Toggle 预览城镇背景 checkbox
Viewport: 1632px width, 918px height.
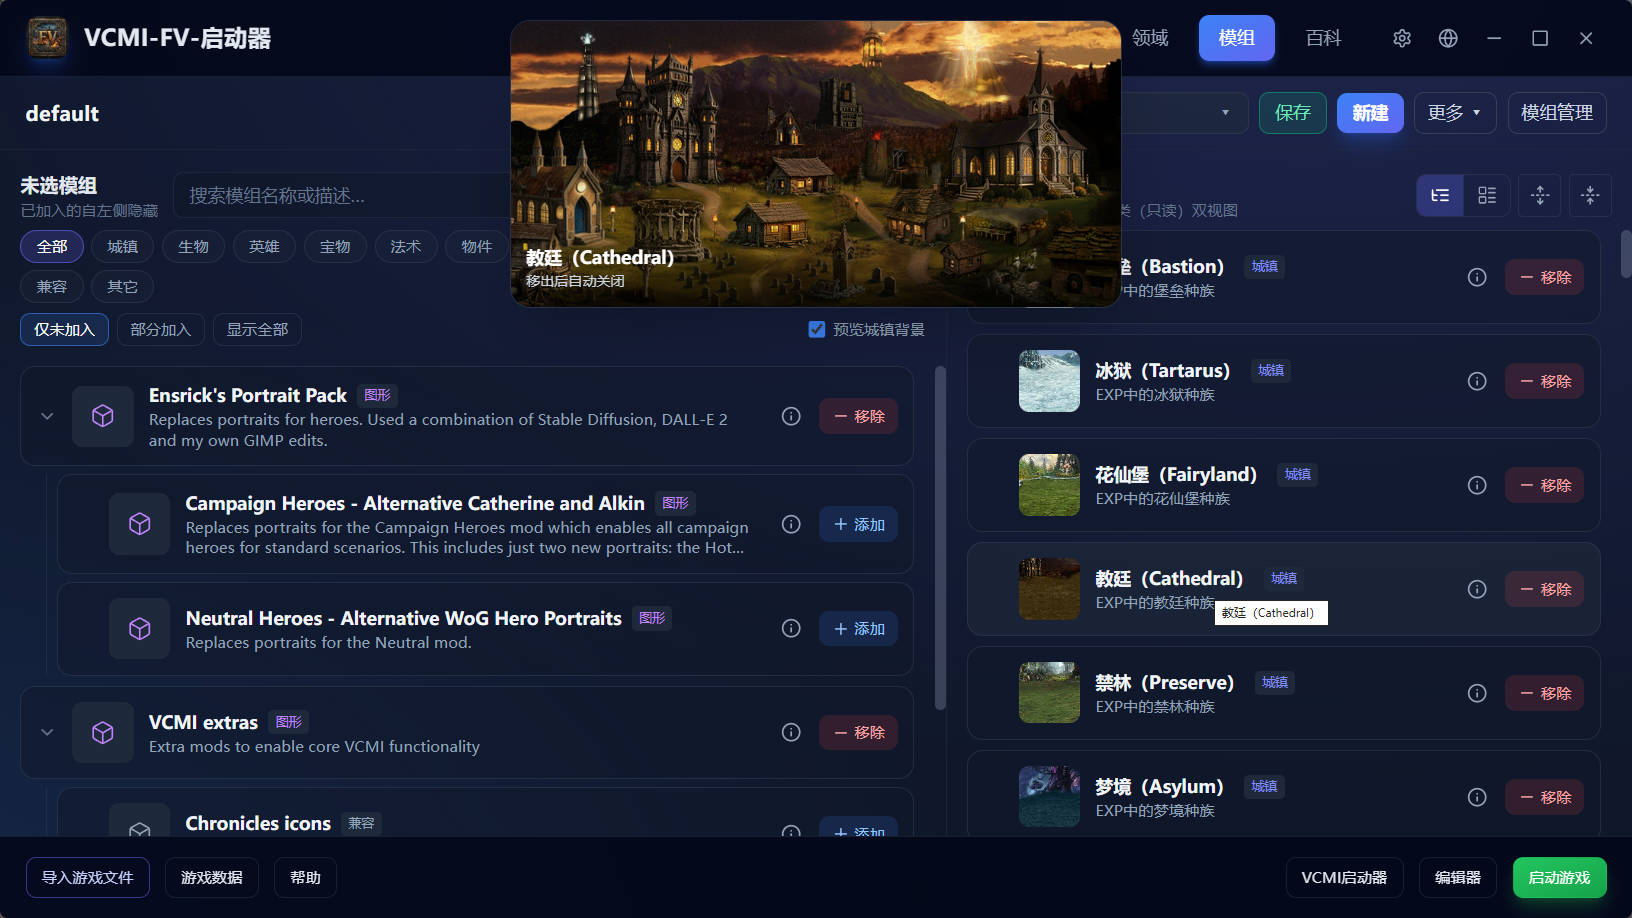point(817,329)
